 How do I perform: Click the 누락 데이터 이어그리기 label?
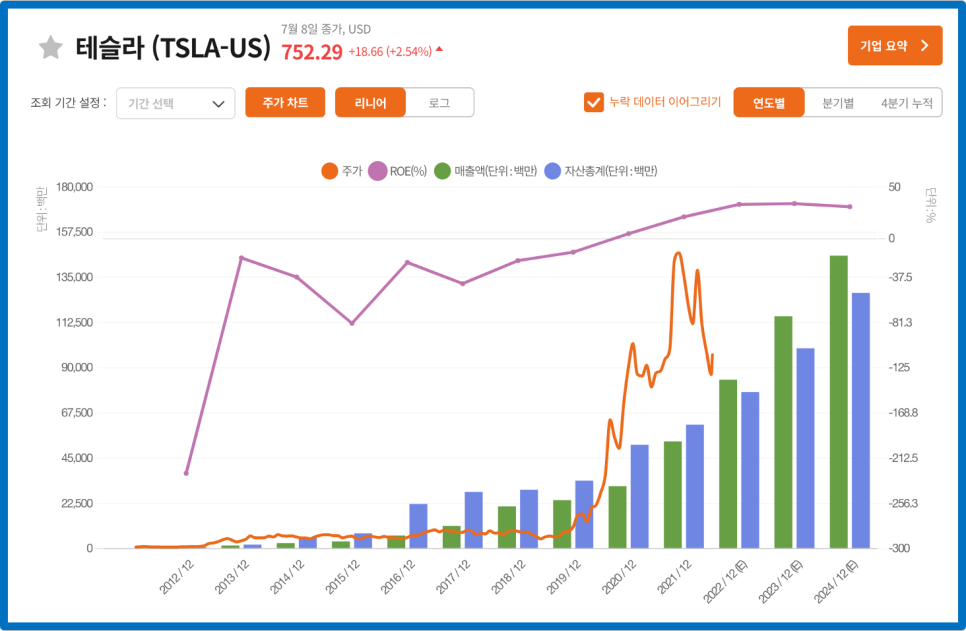click(665, 102)
